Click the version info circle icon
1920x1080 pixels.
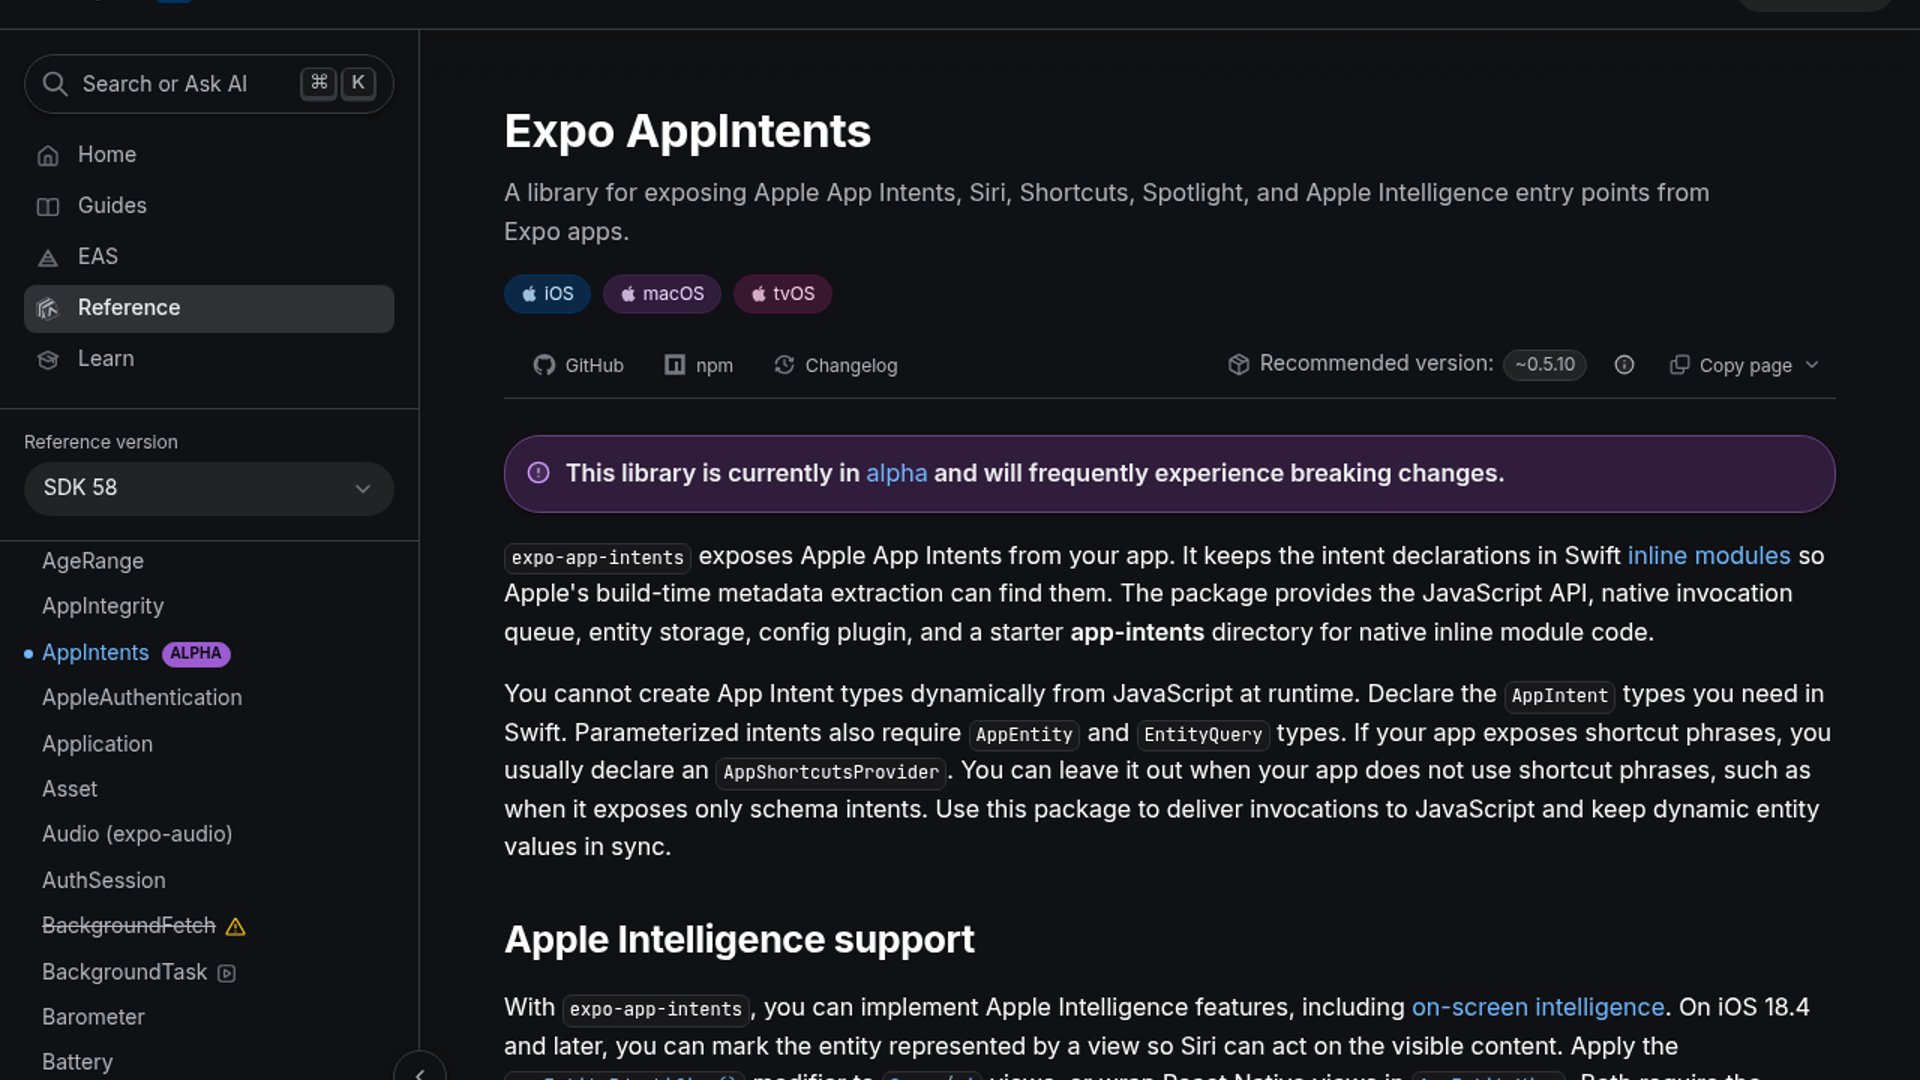click(1624, 365)
